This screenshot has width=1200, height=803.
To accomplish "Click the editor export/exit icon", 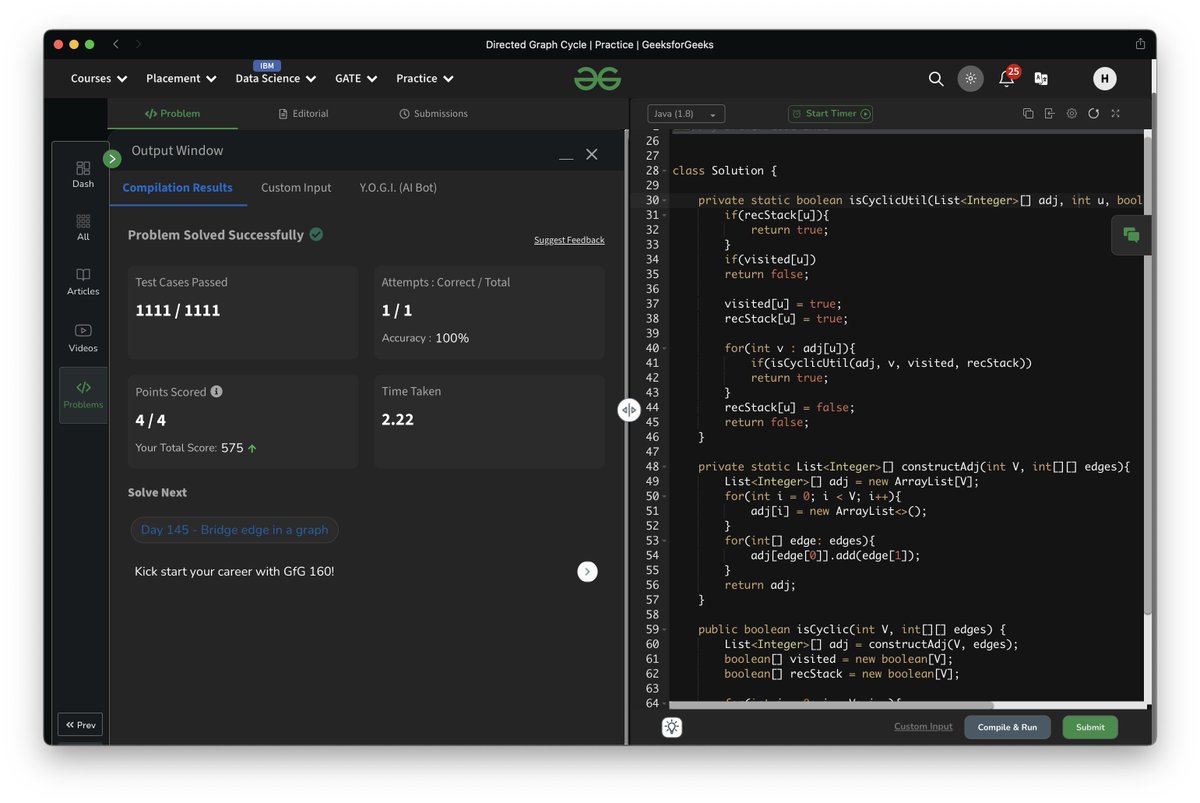I will click(1049, 114).
